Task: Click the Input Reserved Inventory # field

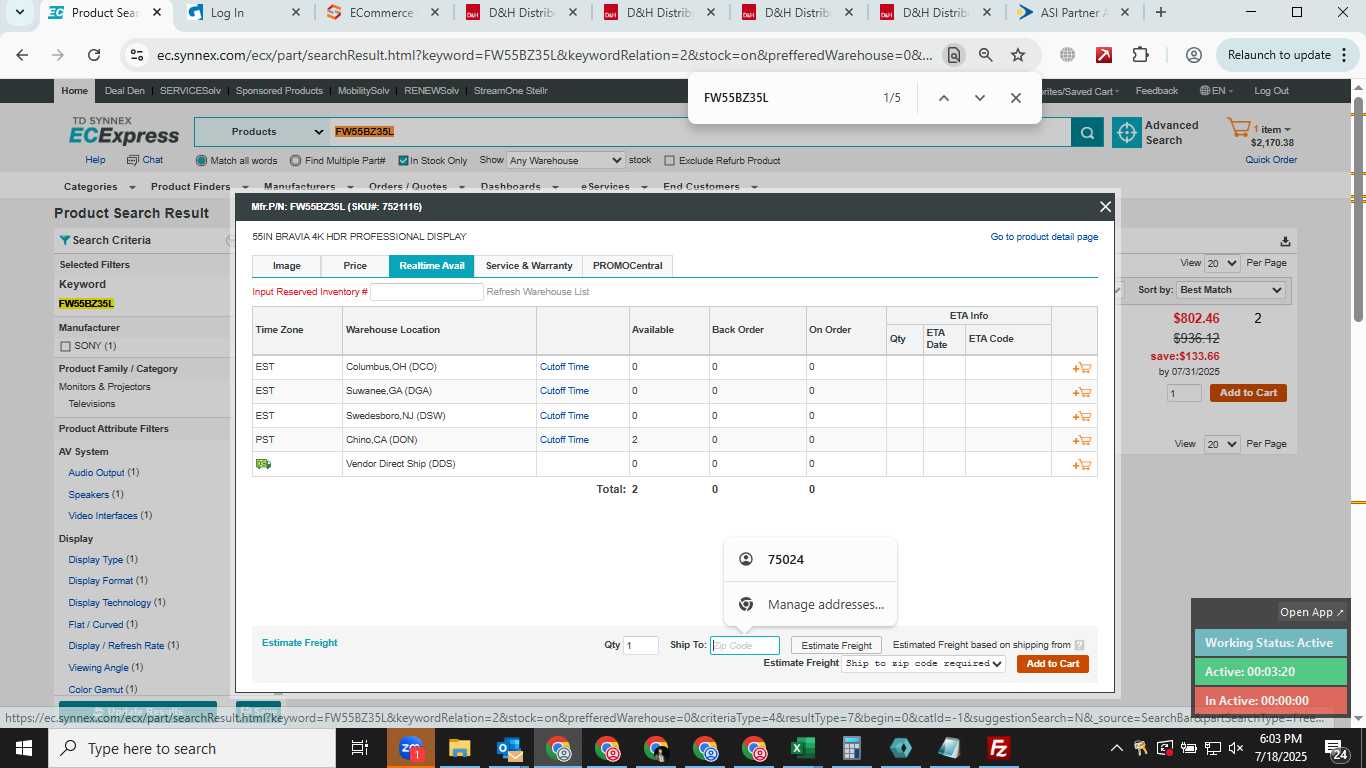Action: (427, 292)
